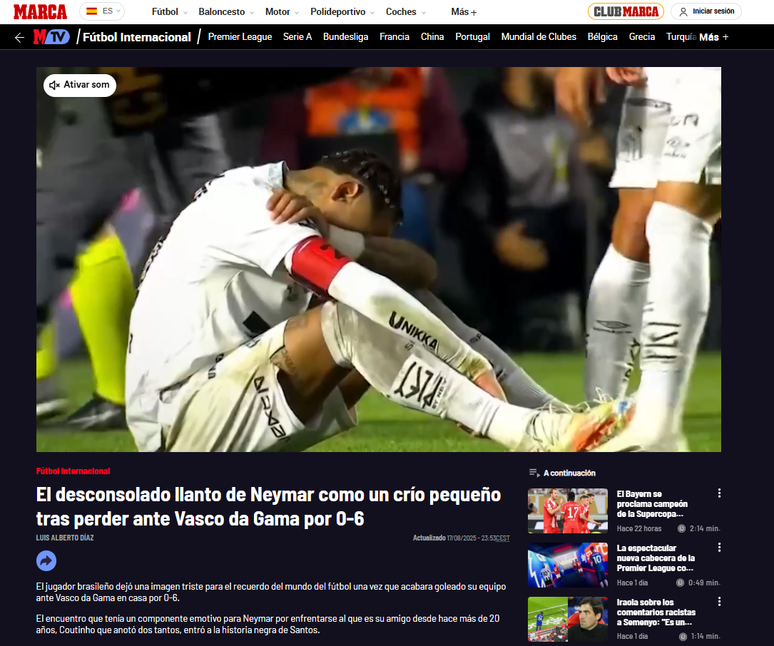Click the red Fútbol Internacional category tag
This screenshot has width=774, height=646.
coord(73,471)
